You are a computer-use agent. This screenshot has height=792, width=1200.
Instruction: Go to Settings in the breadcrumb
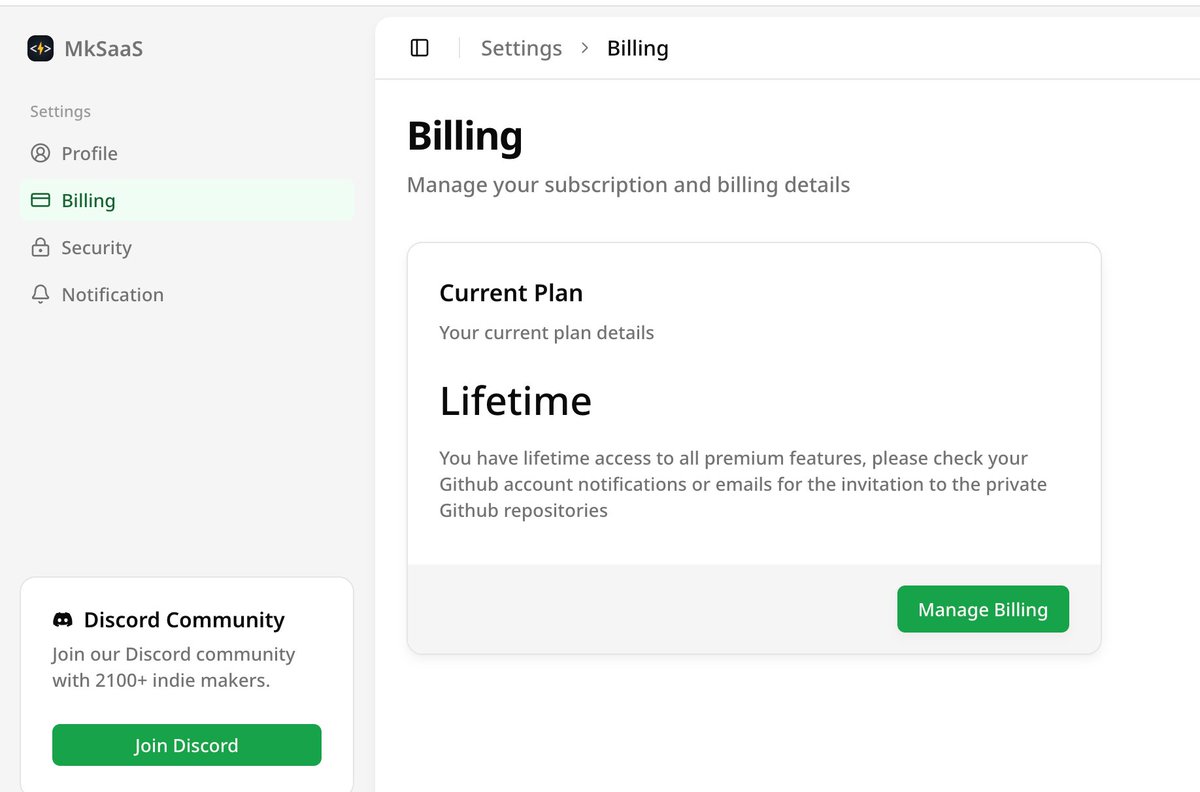pos(521,48)
